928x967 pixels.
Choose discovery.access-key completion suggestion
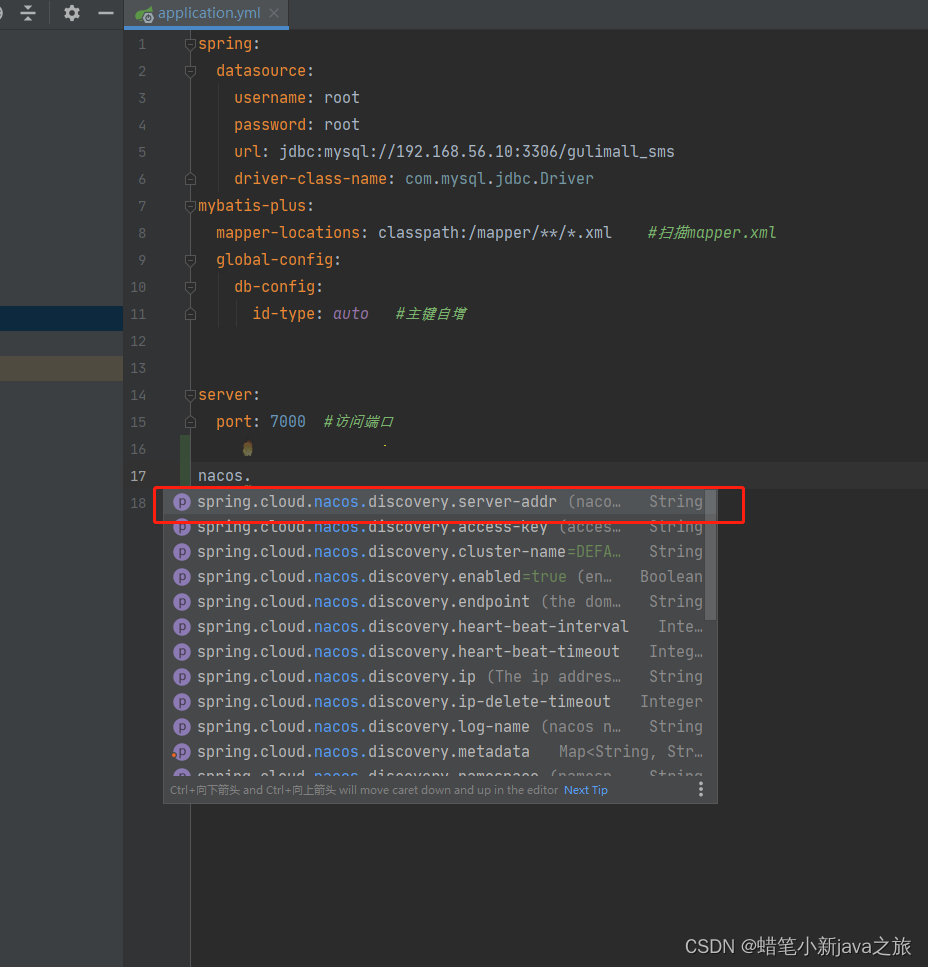pos(435,527)
